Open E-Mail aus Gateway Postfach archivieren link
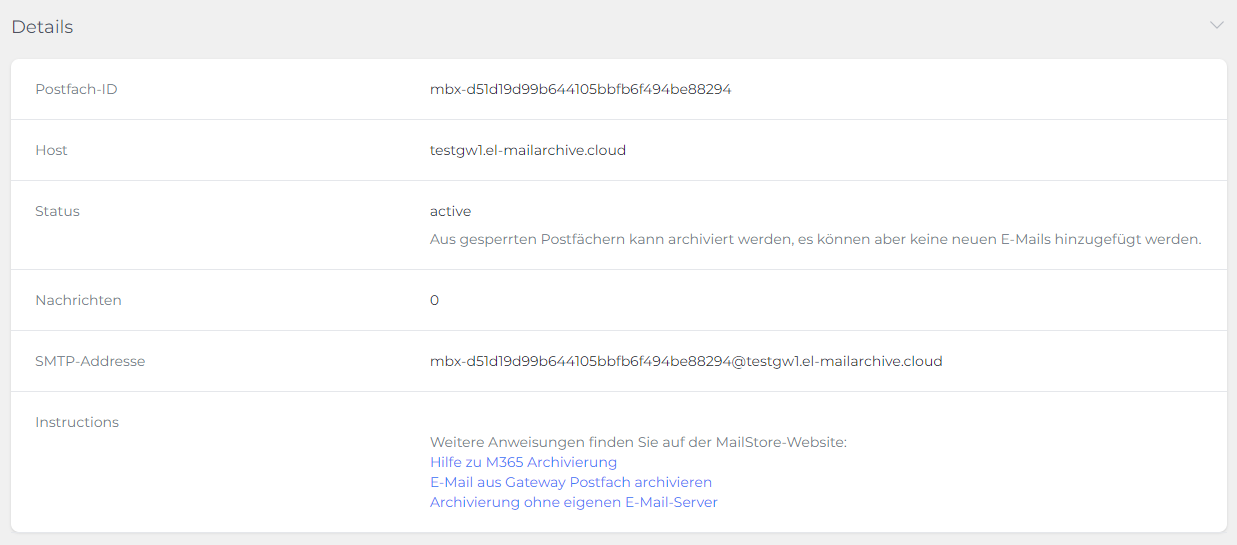This screenshot has width=1237, height=545. tap(570, 482)
